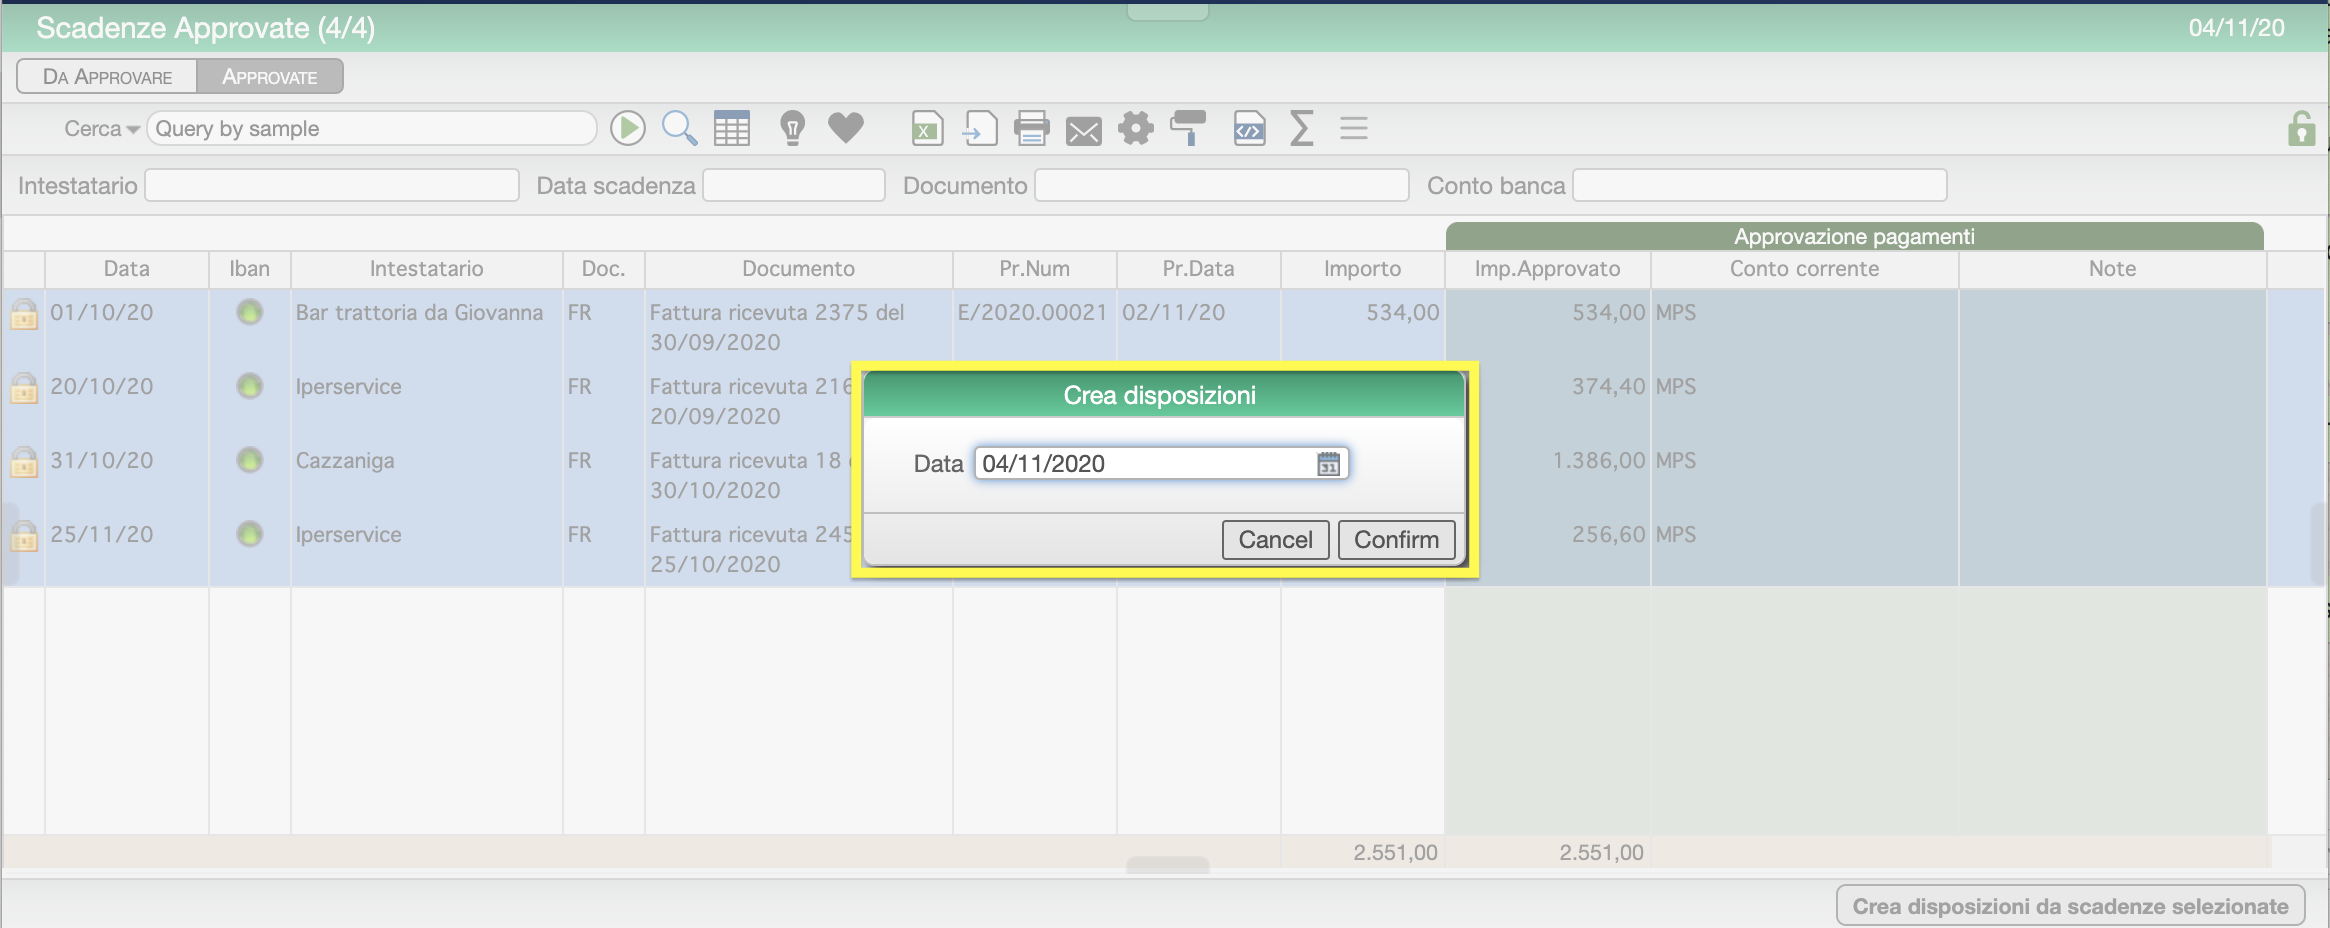This screenshot has width=2330, height=928.
Task: Expand the Cerca dropdown
Action: click(x=101, y=129)
